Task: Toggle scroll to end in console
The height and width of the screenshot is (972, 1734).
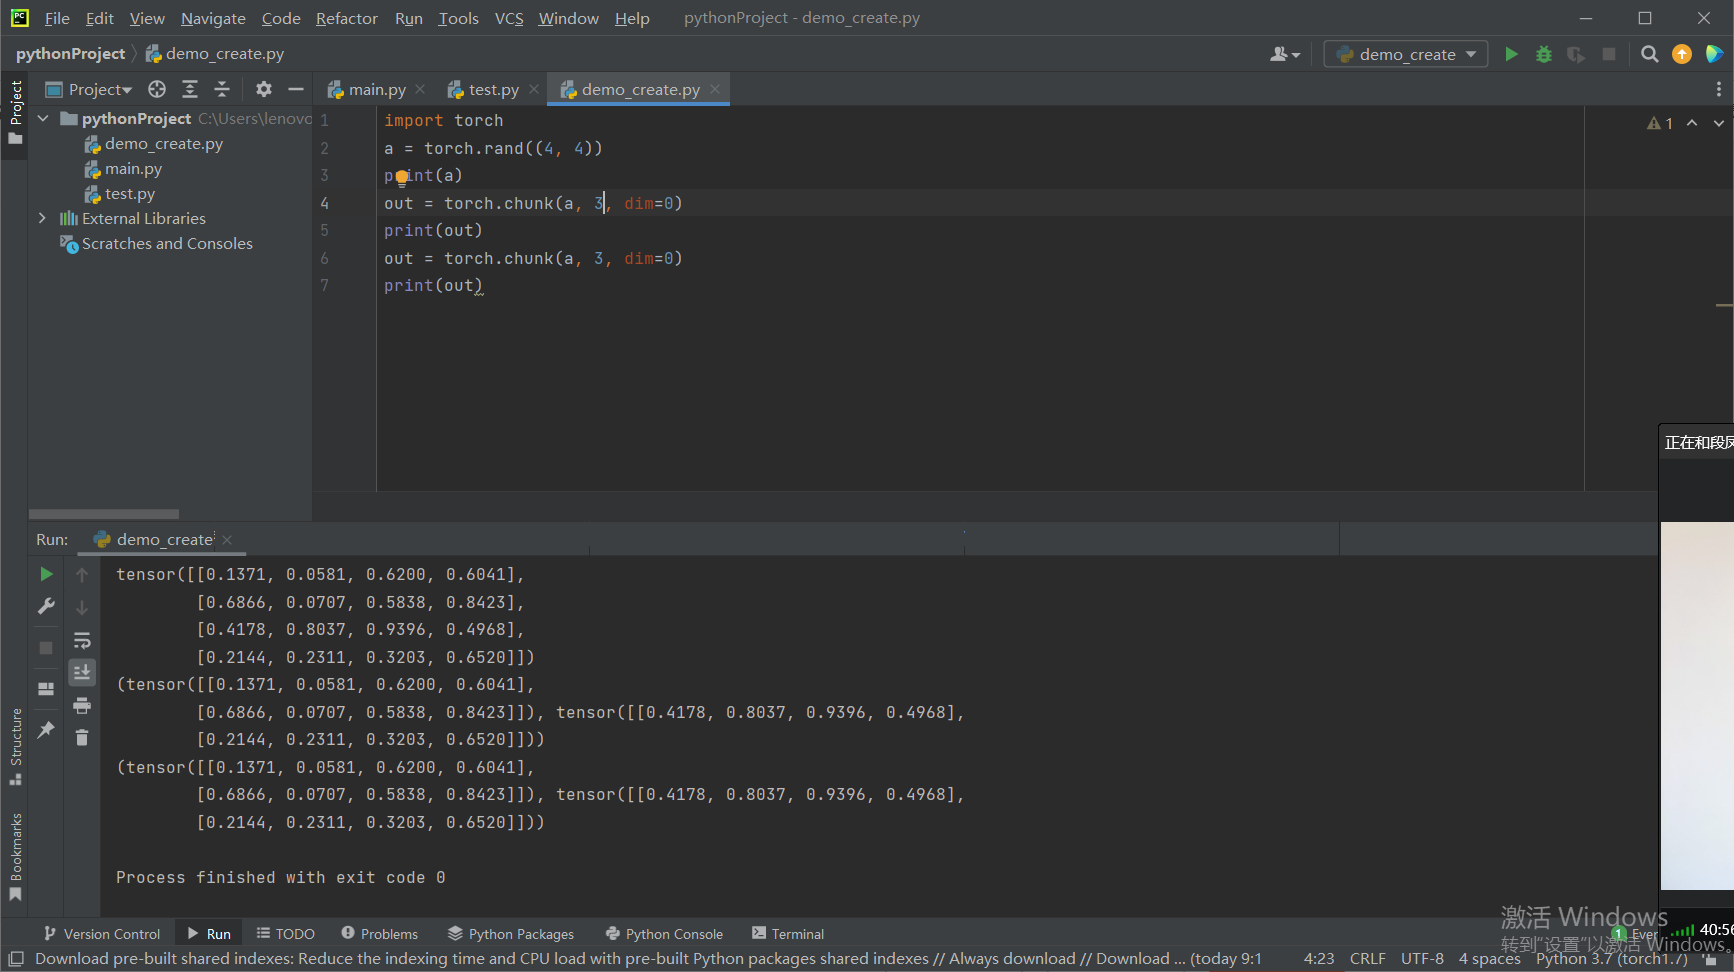Action: 82,672
